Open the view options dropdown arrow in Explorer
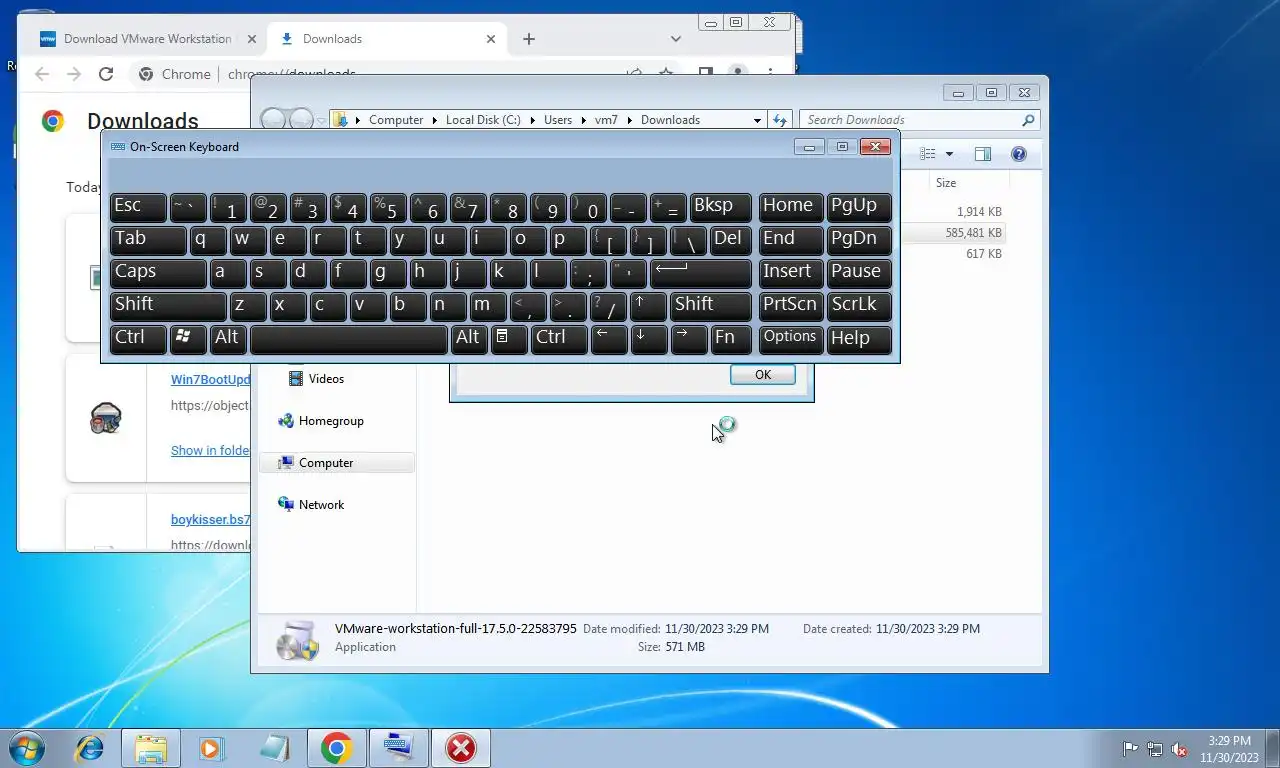Viewport: 1280px width, 768px height. (x=949, y=154)
